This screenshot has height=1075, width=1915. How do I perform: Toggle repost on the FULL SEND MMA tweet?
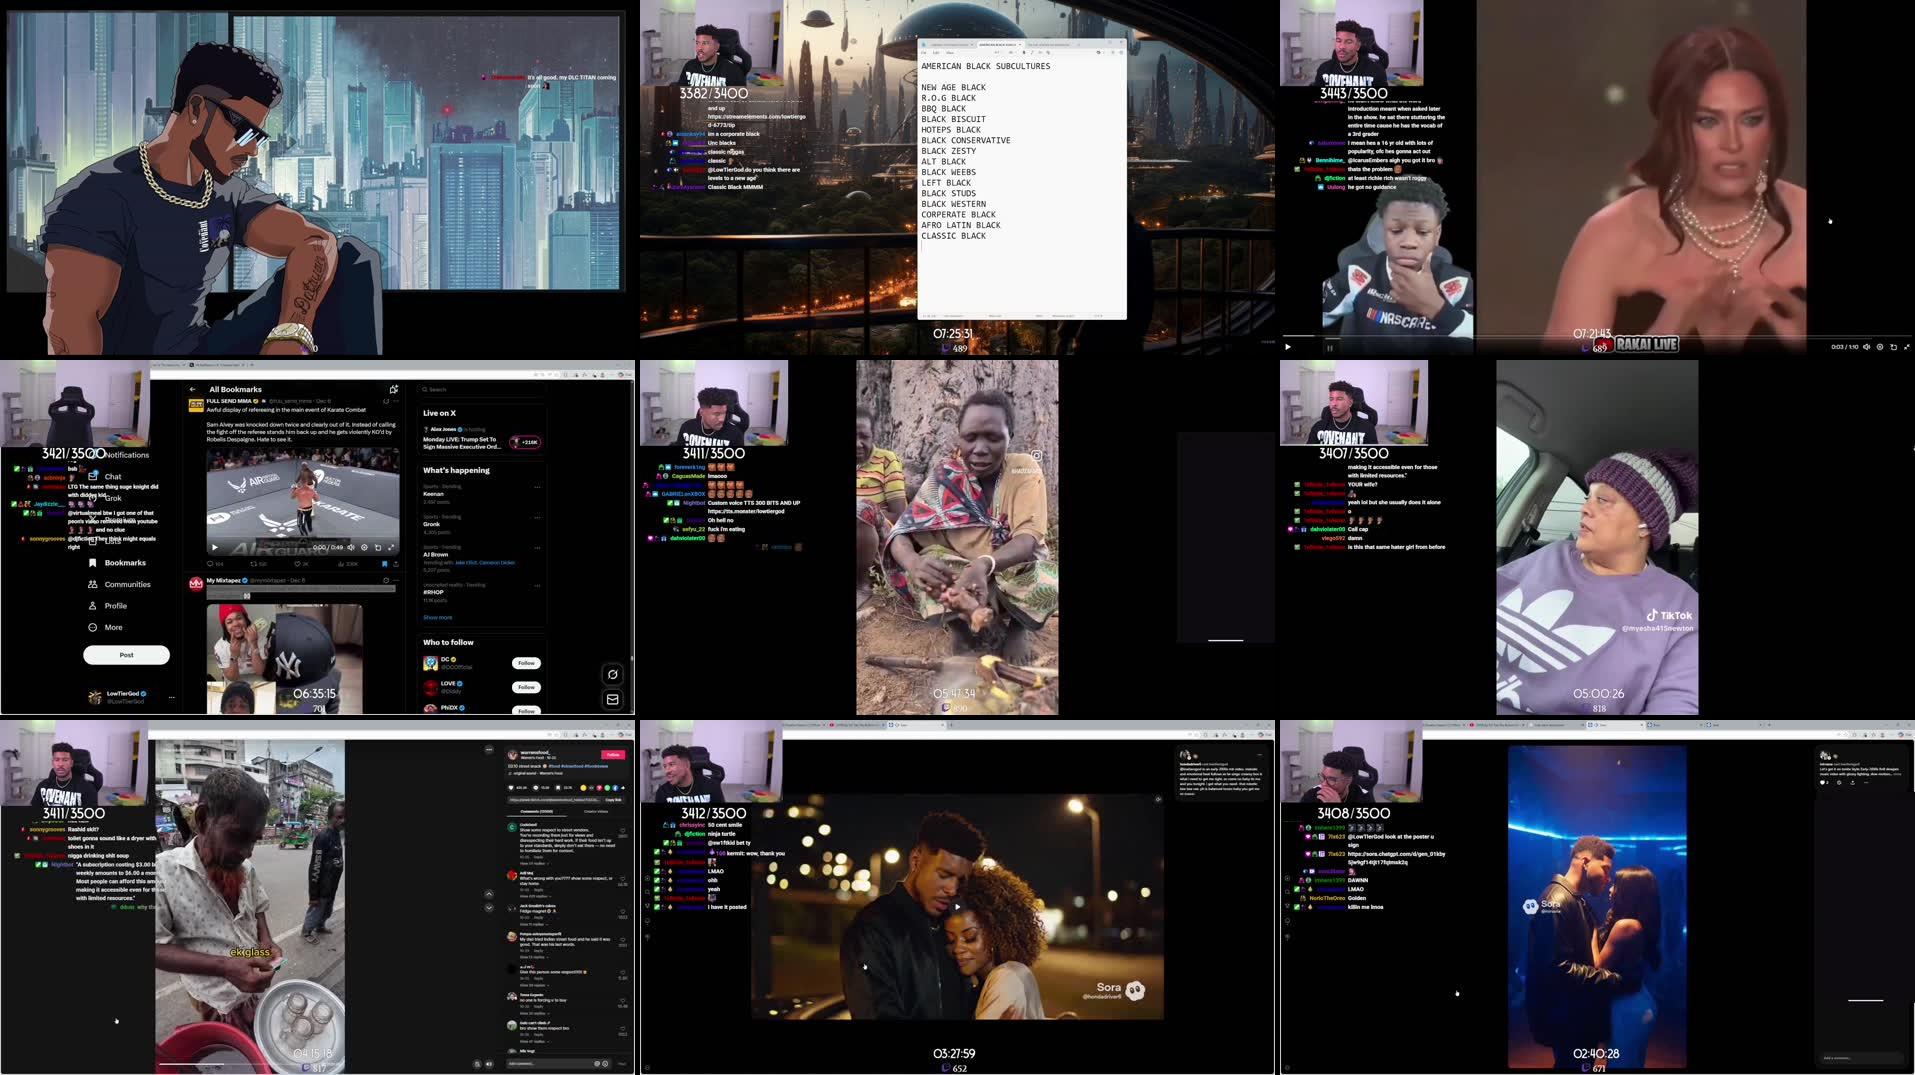tap(253, 564)
